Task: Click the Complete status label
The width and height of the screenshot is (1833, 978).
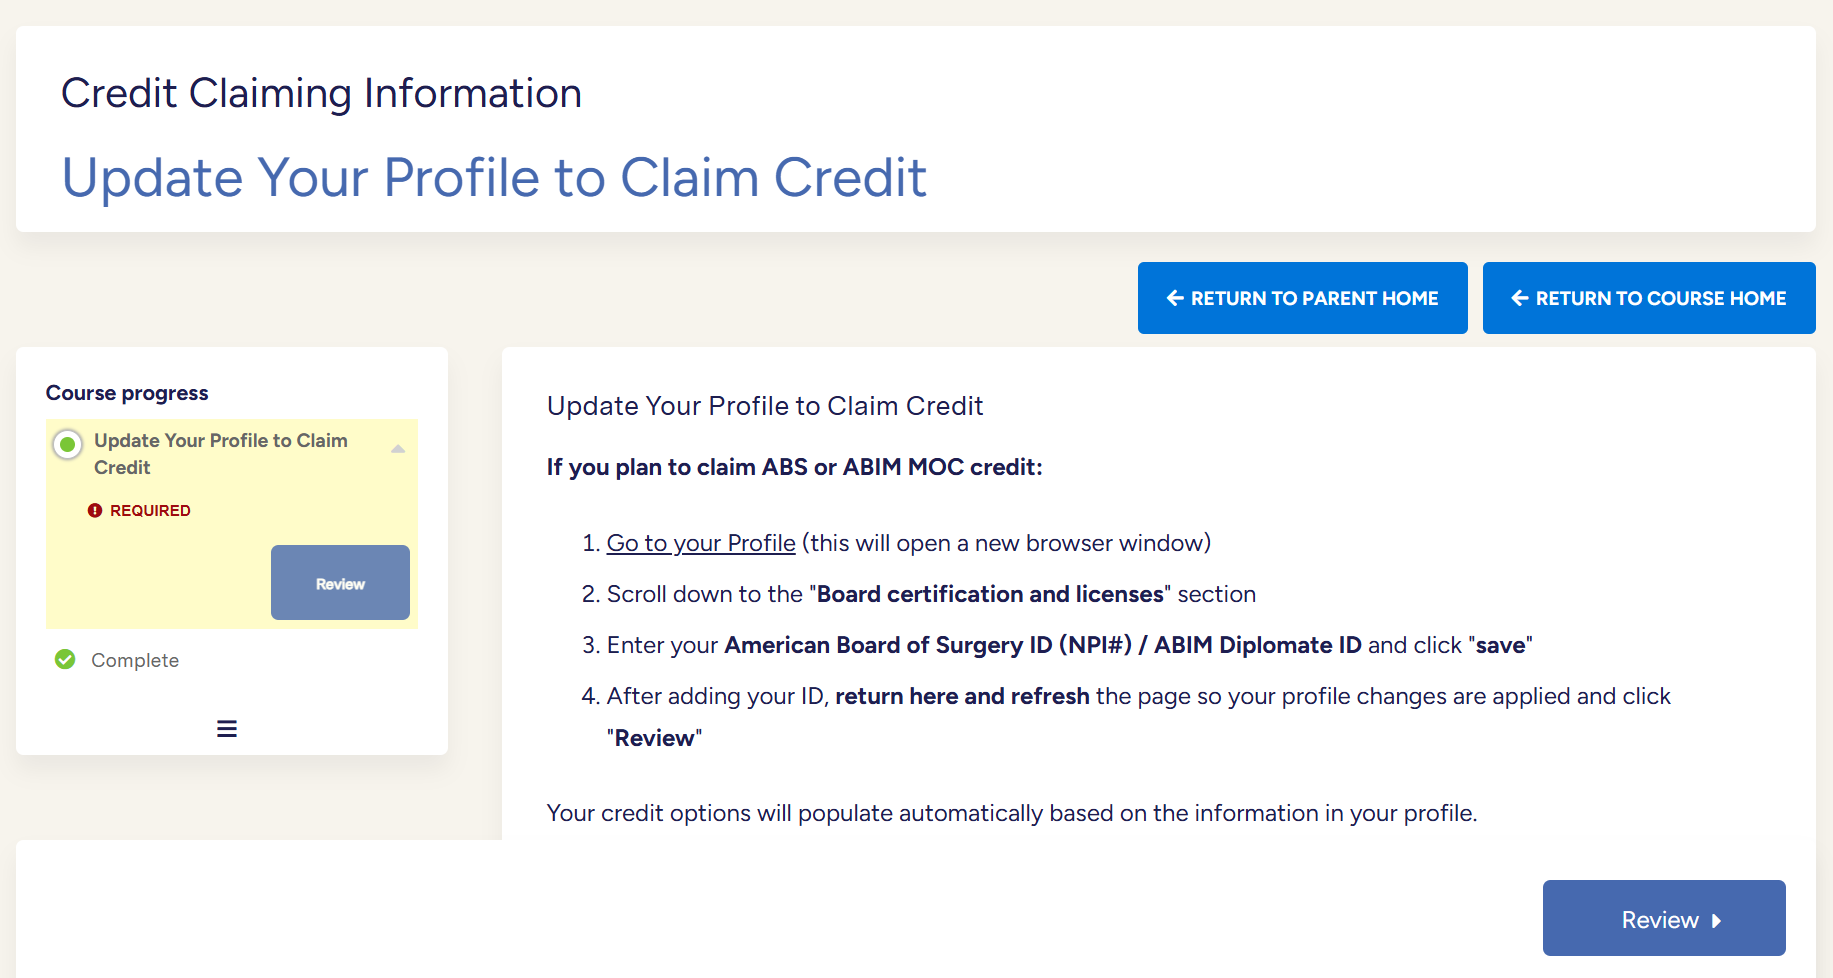Action: (x=135, y=660)
